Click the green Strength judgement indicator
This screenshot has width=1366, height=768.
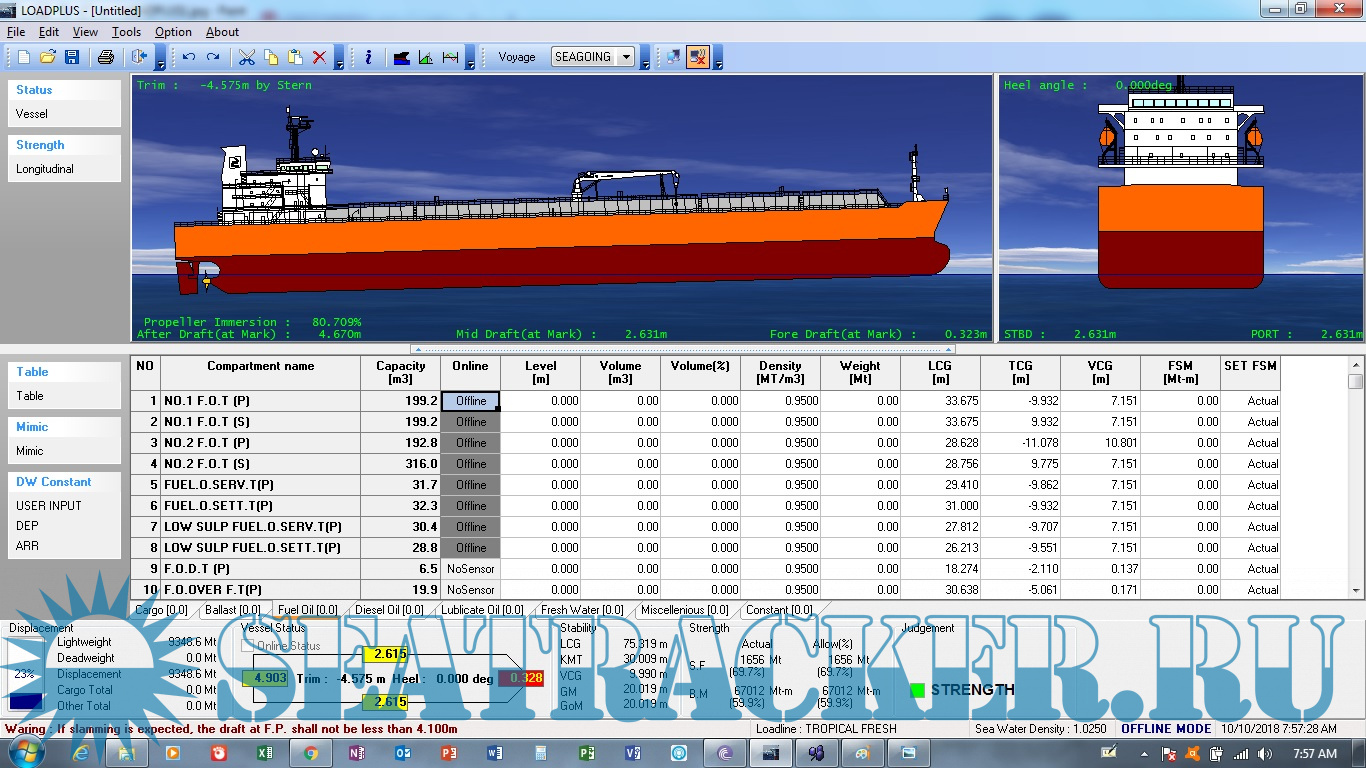point(917,690)
